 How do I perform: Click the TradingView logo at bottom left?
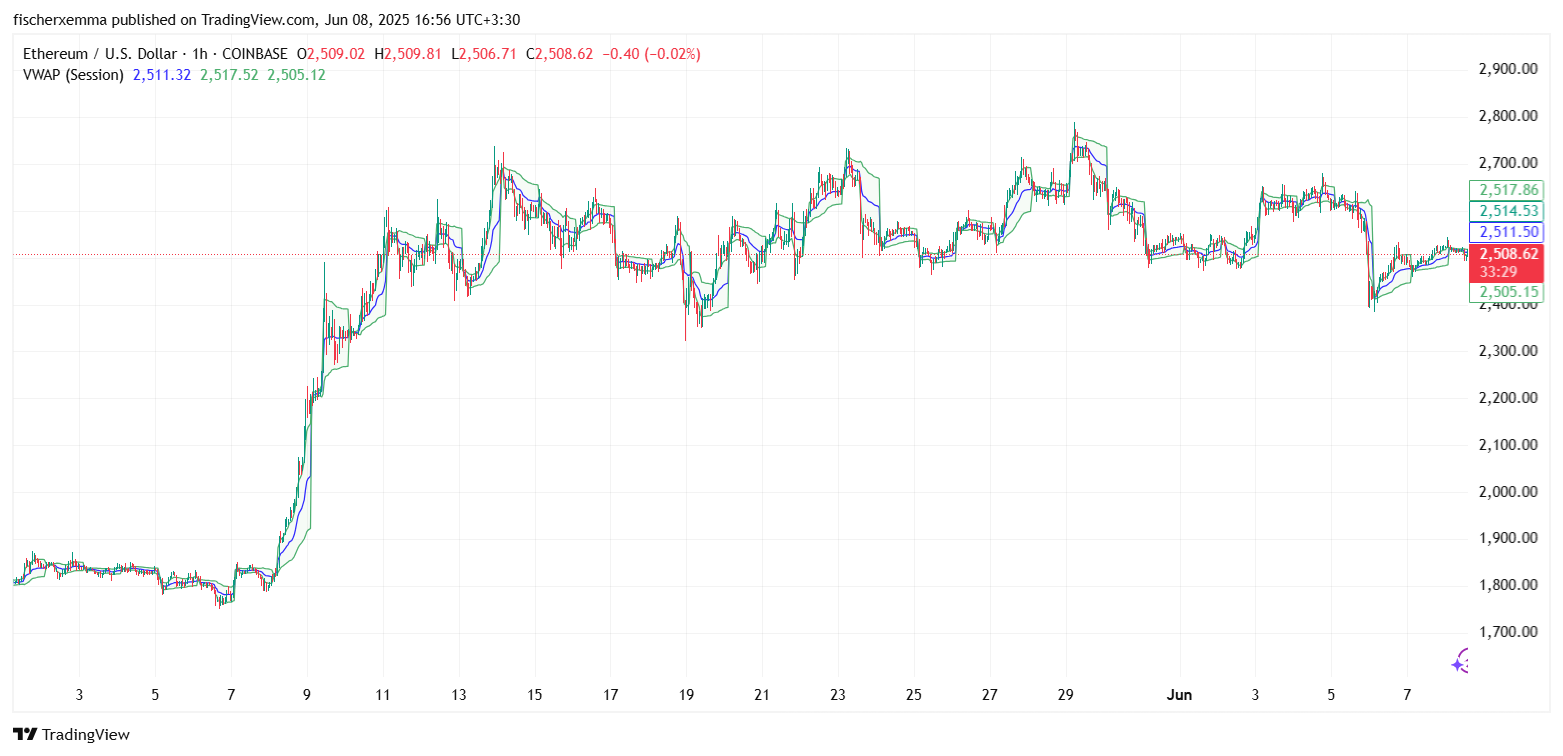tap(70, 734)
